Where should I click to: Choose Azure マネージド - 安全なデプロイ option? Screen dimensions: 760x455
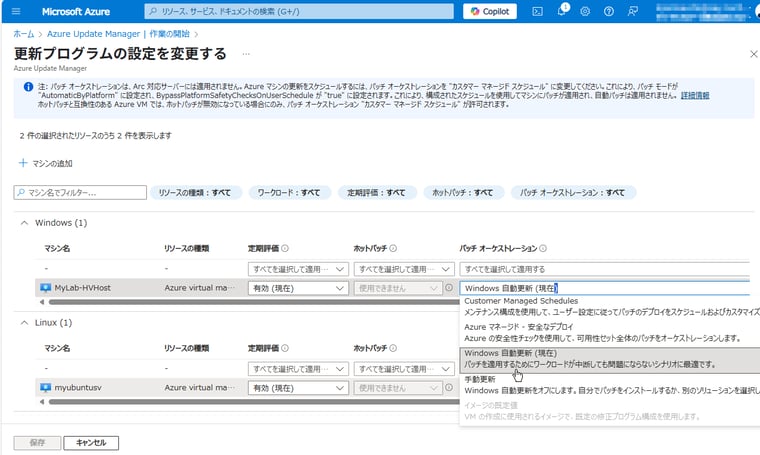coord(610,333)
